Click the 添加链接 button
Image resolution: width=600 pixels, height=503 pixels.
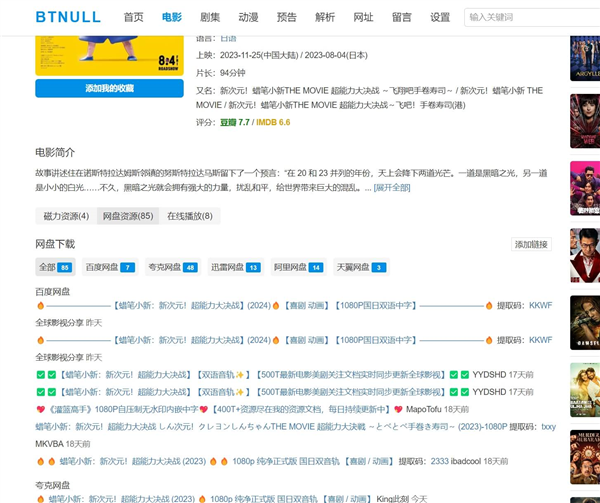531,244
